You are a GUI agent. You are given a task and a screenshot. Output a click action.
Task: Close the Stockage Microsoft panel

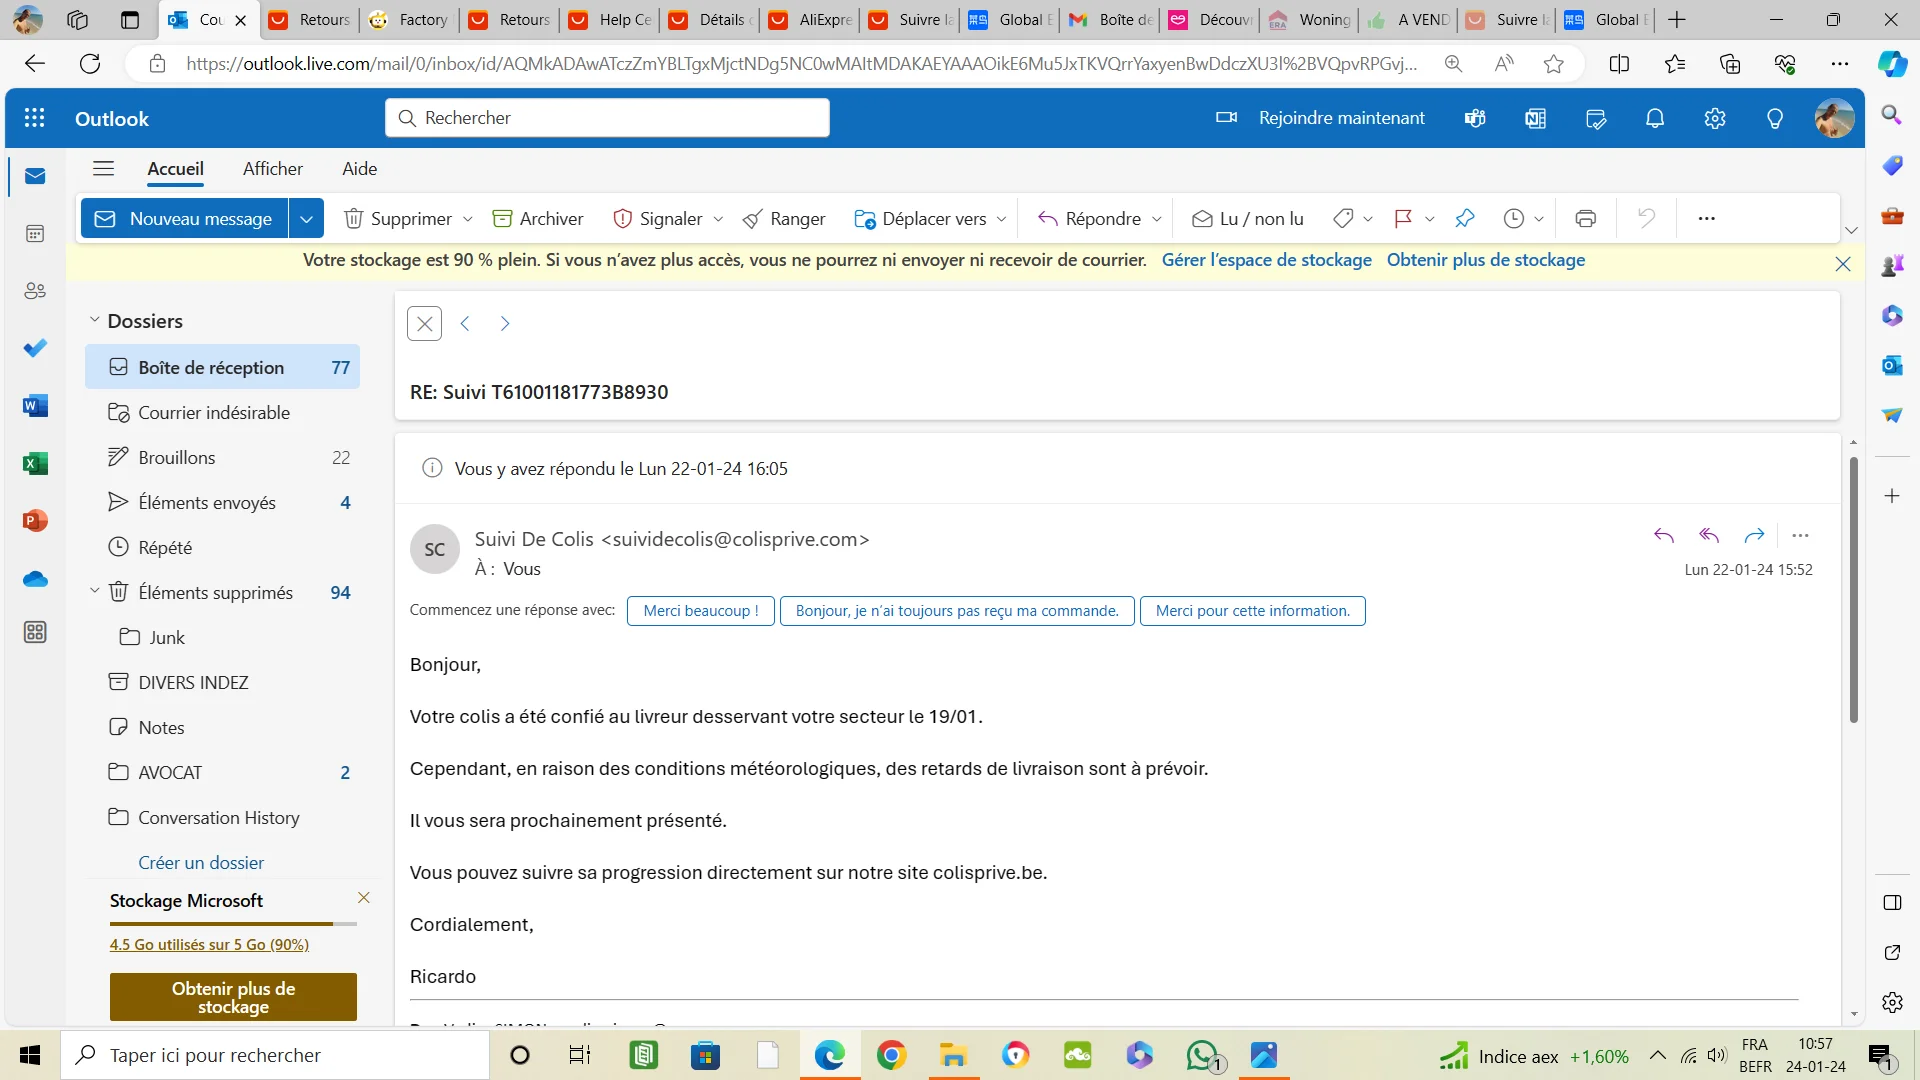point(364,898)
